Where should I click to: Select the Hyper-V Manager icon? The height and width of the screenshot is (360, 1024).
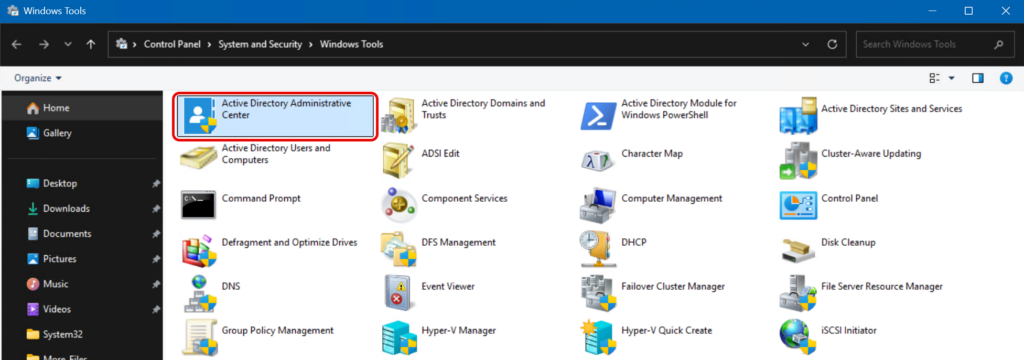coord(399,338)
